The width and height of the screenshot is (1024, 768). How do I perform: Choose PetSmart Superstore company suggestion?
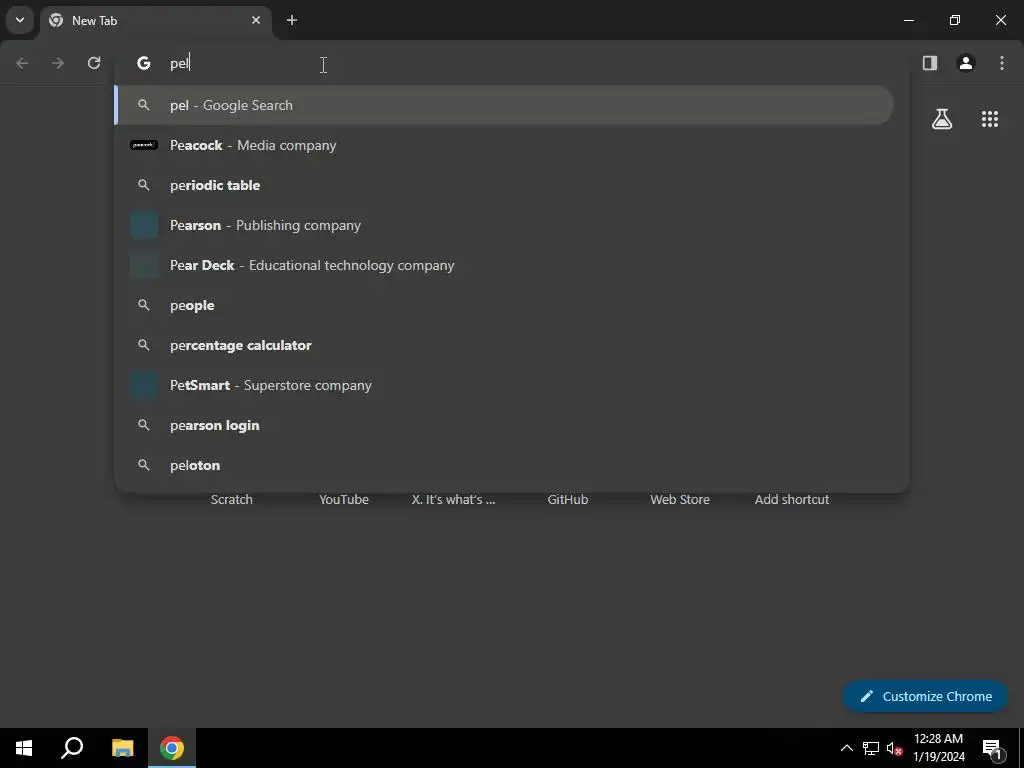(504, 385)
